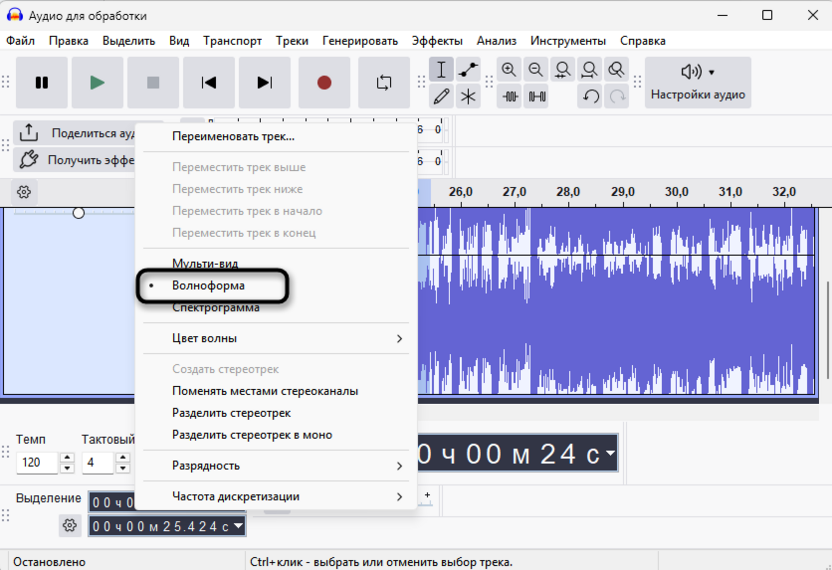Screen dimensions: 832x570
Task: Open the Инструменты menu
Action: [568, 41]
